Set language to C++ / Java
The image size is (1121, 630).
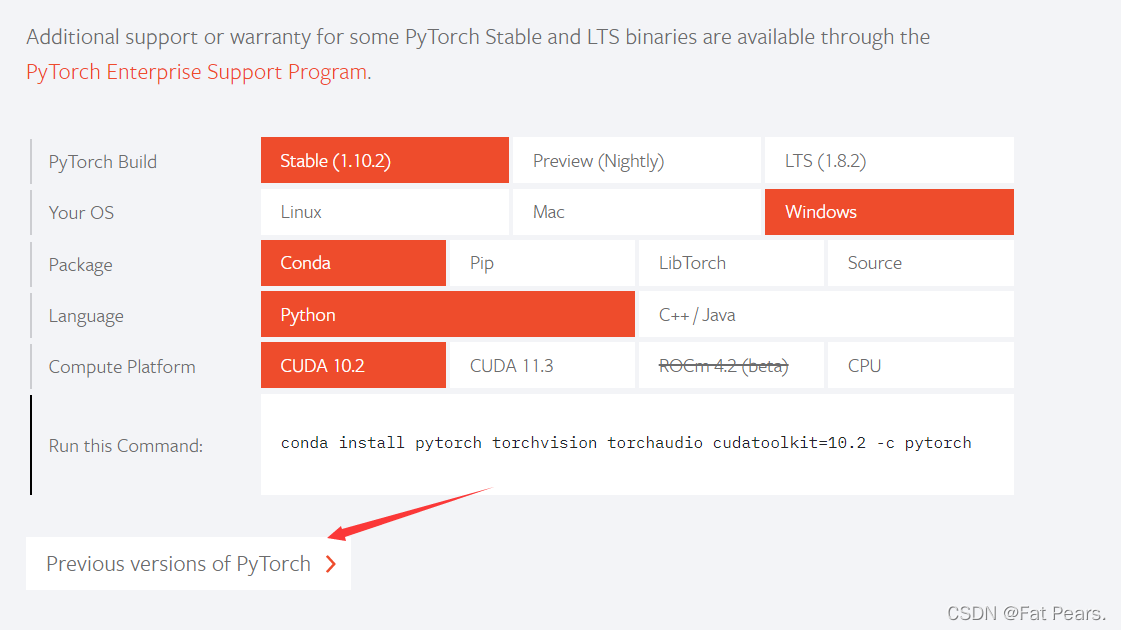point(826,314)
